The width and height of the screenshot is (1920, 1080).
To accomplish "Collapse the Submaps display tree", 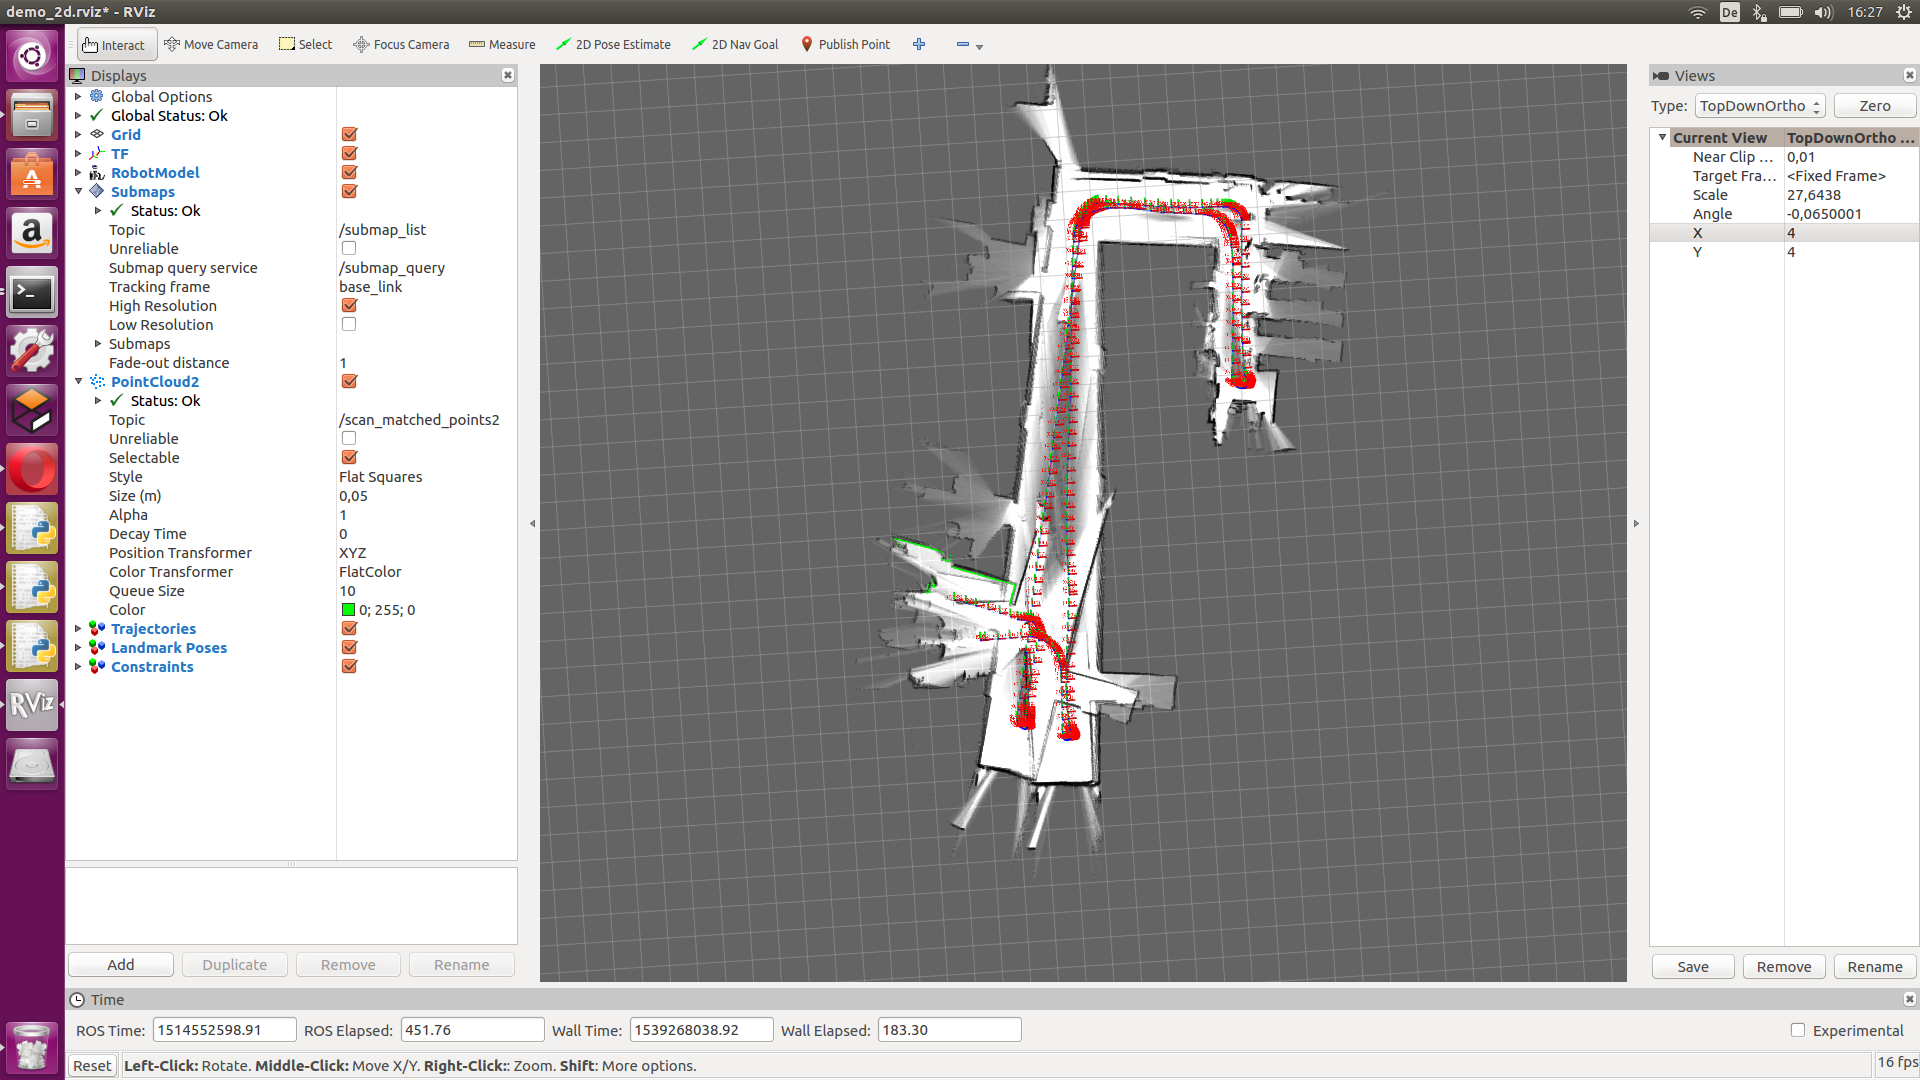I will 78,191.
